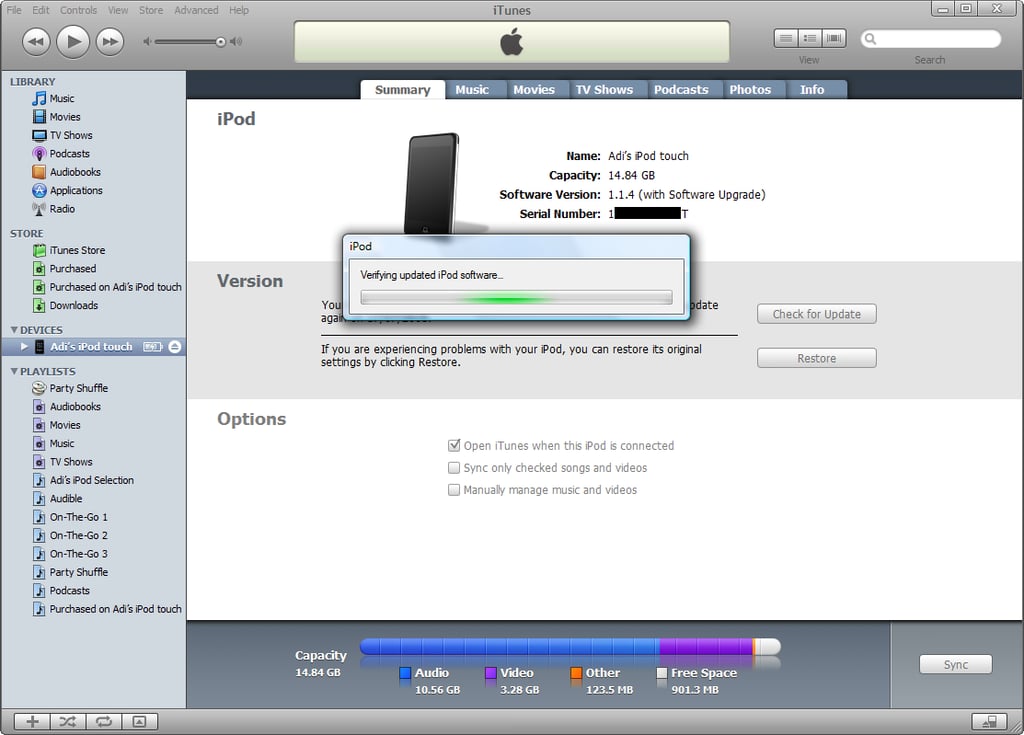Viewport: 1024px width, 735px height.
Task: Eject Adi's iPod touch
Action: (x=174, y=346)
